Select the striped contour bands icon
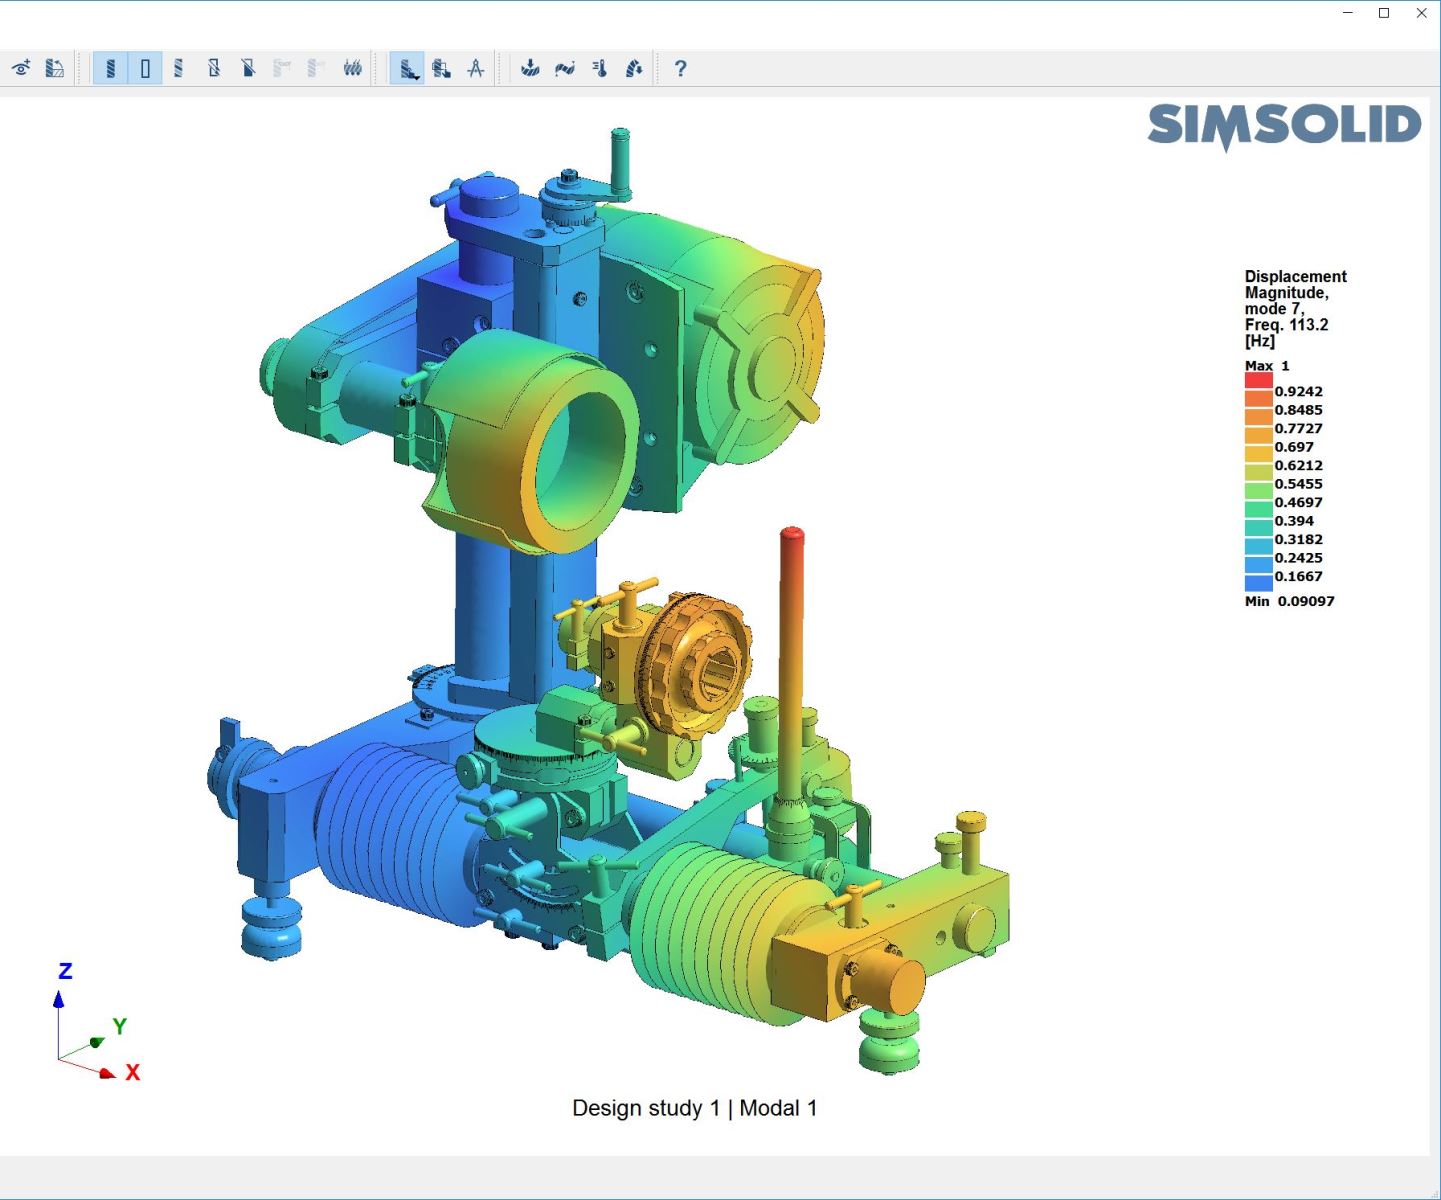The image size is (1441, 1200). click(179, 68)
